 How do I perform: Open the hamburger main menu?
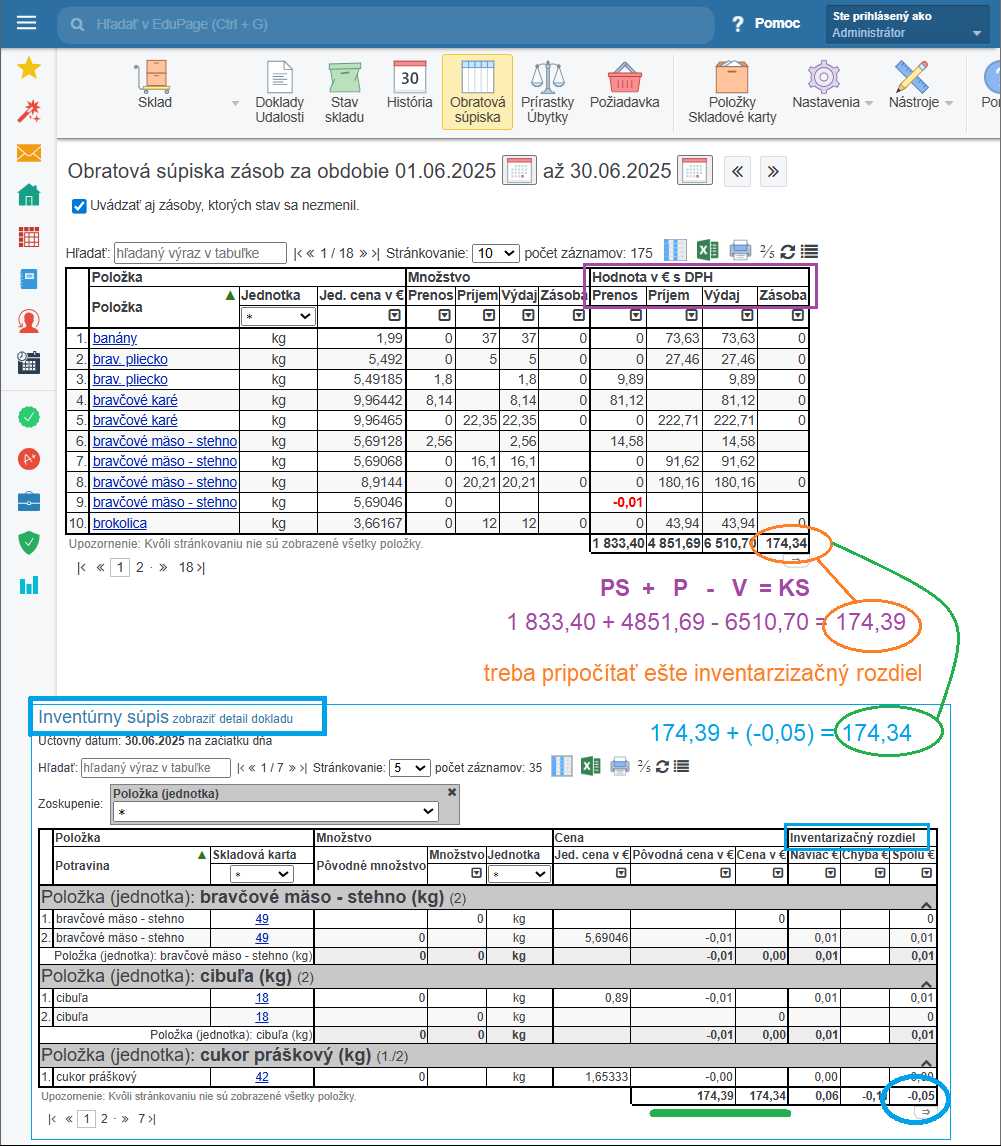[x=26, y=23]
